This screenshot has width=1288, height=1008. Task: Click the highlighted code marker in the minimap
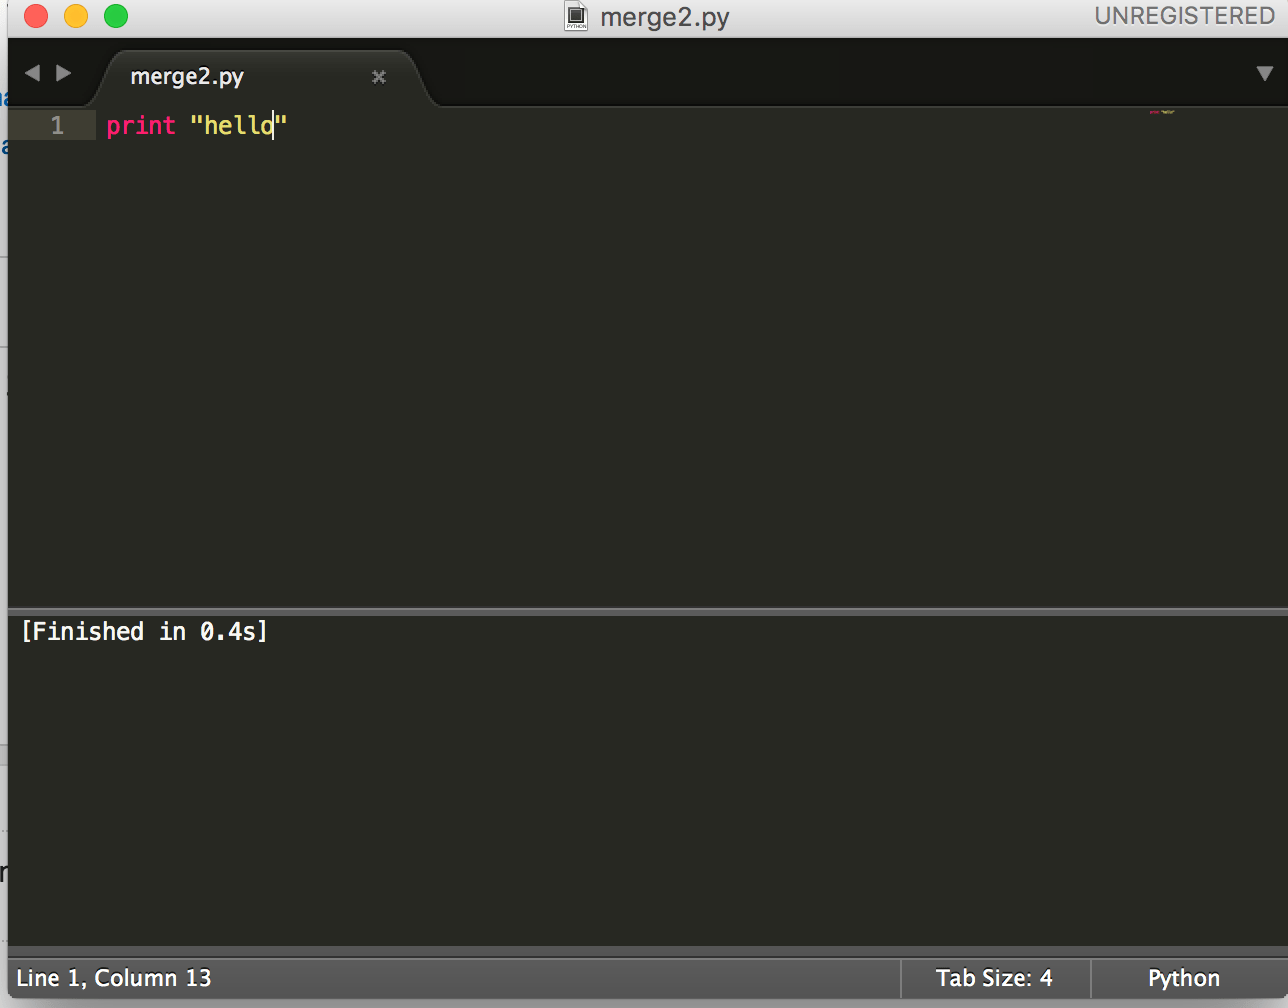point(1161,111)
